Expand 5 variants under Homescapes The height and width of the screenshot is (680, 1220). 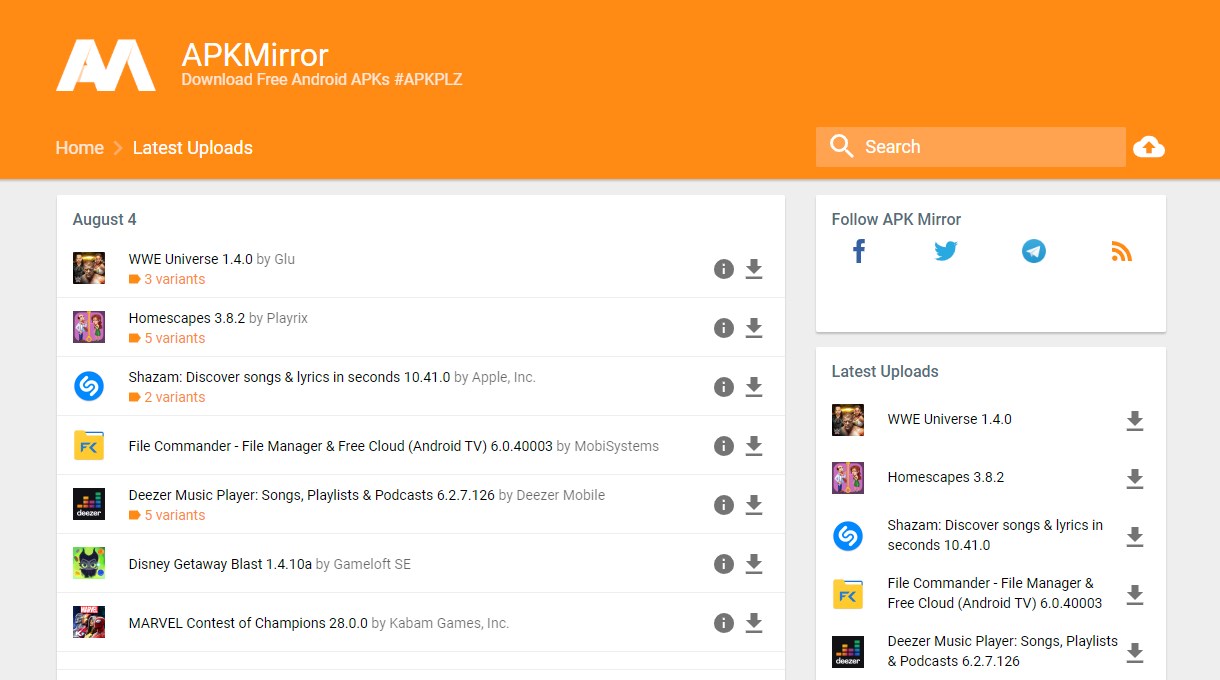click(x=167, y=338)
